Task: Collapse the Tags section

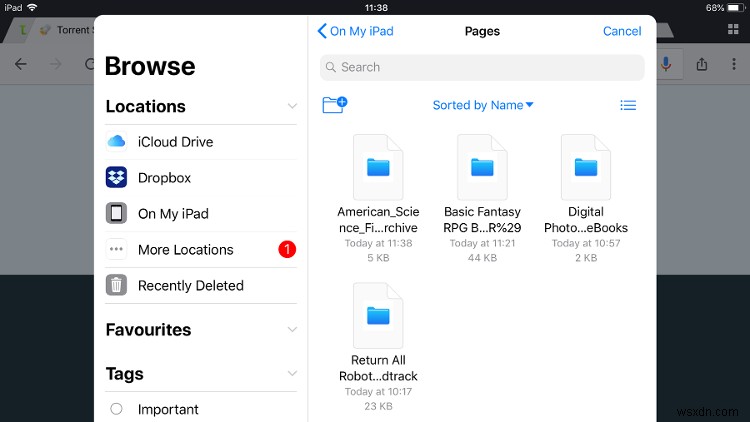Action: coord(292,373)
